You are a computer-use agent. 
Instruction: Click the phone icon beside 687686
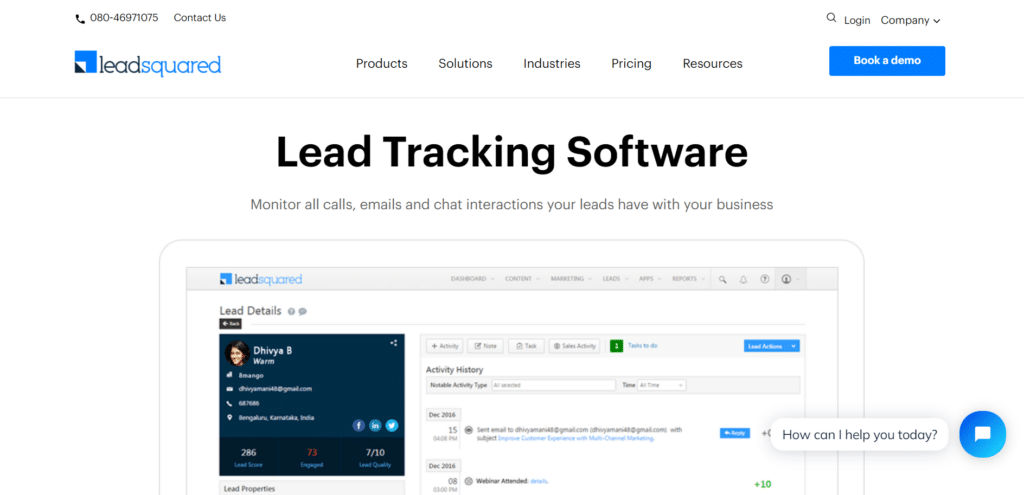tap(229, 403)
